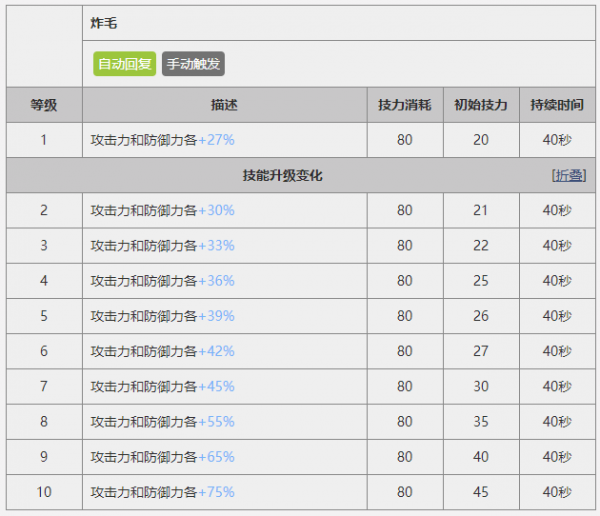This screenshot has width=600, height=516.
Task: Click the blue +45% value
Action: (216, 387)
